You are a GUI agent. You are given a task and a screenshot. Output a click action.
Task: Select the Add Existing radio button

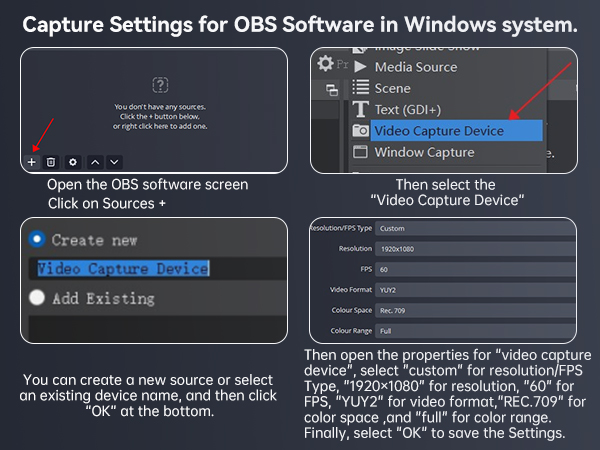38,297
